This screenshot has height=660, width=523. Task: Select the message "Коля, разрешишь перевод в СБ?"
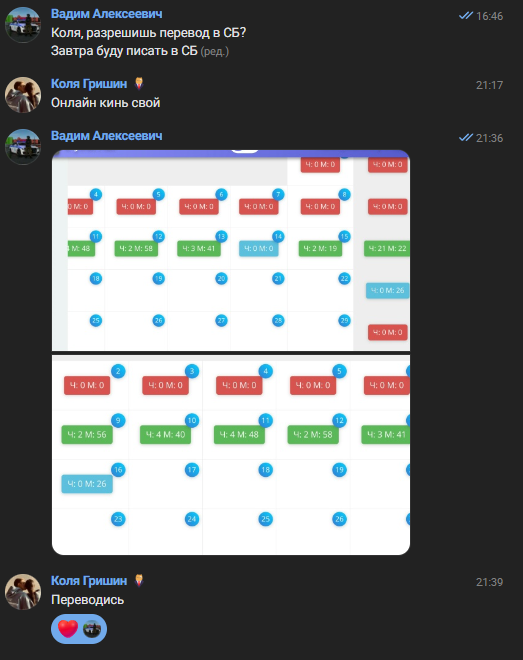tap(149, 33)
